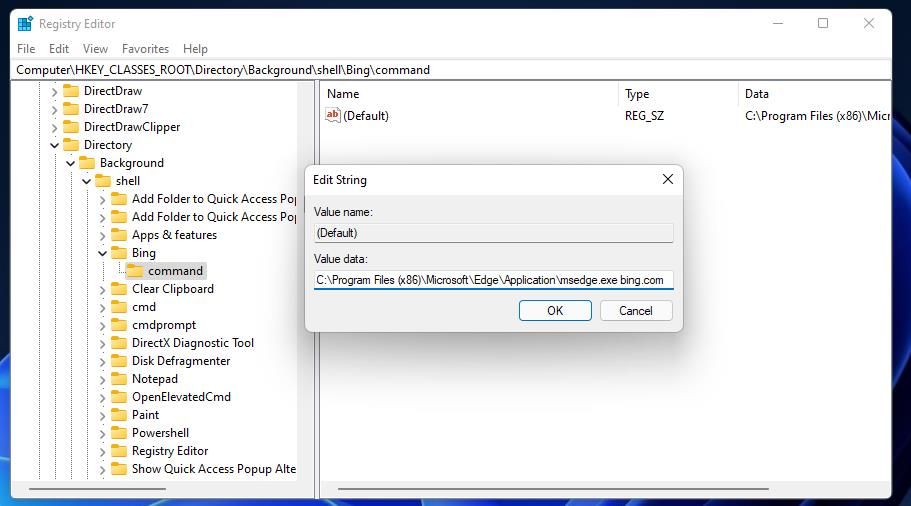
Task: Click the Notepad folder icon
Action: point(119,379)
